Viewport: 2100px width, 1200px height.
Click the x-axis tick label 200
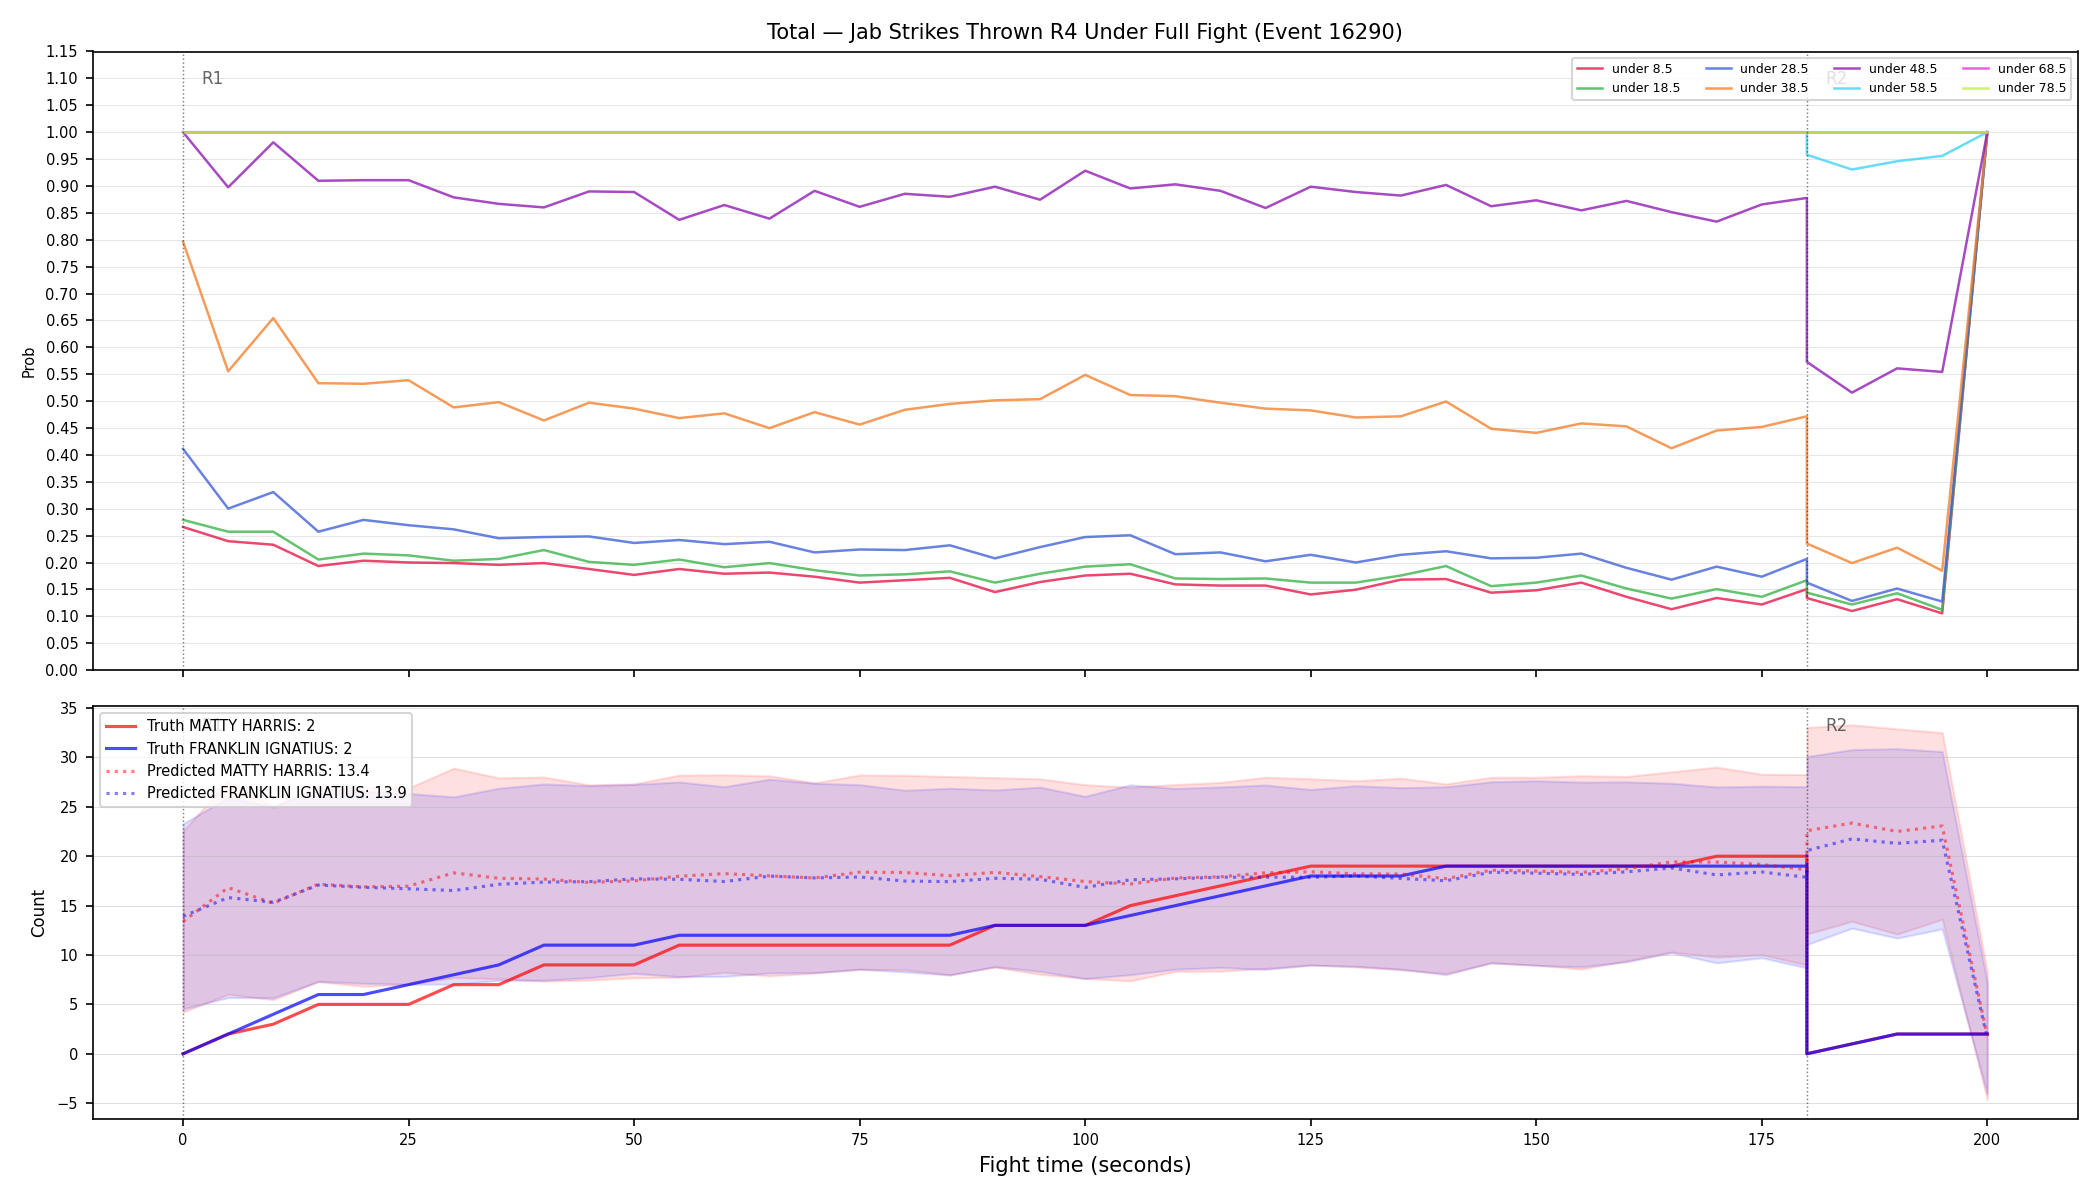tap(1986, 1139)
